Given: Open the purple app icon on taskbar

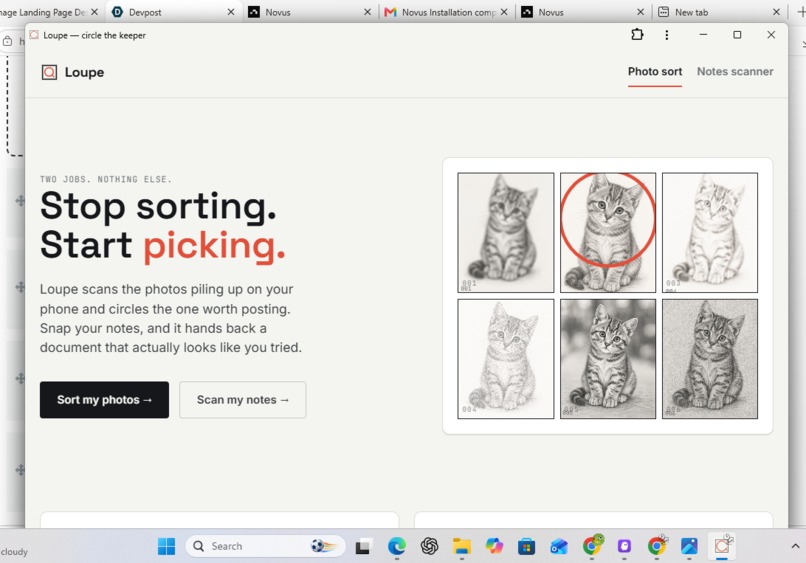Looking at the screenshot, I should point(624,546).
